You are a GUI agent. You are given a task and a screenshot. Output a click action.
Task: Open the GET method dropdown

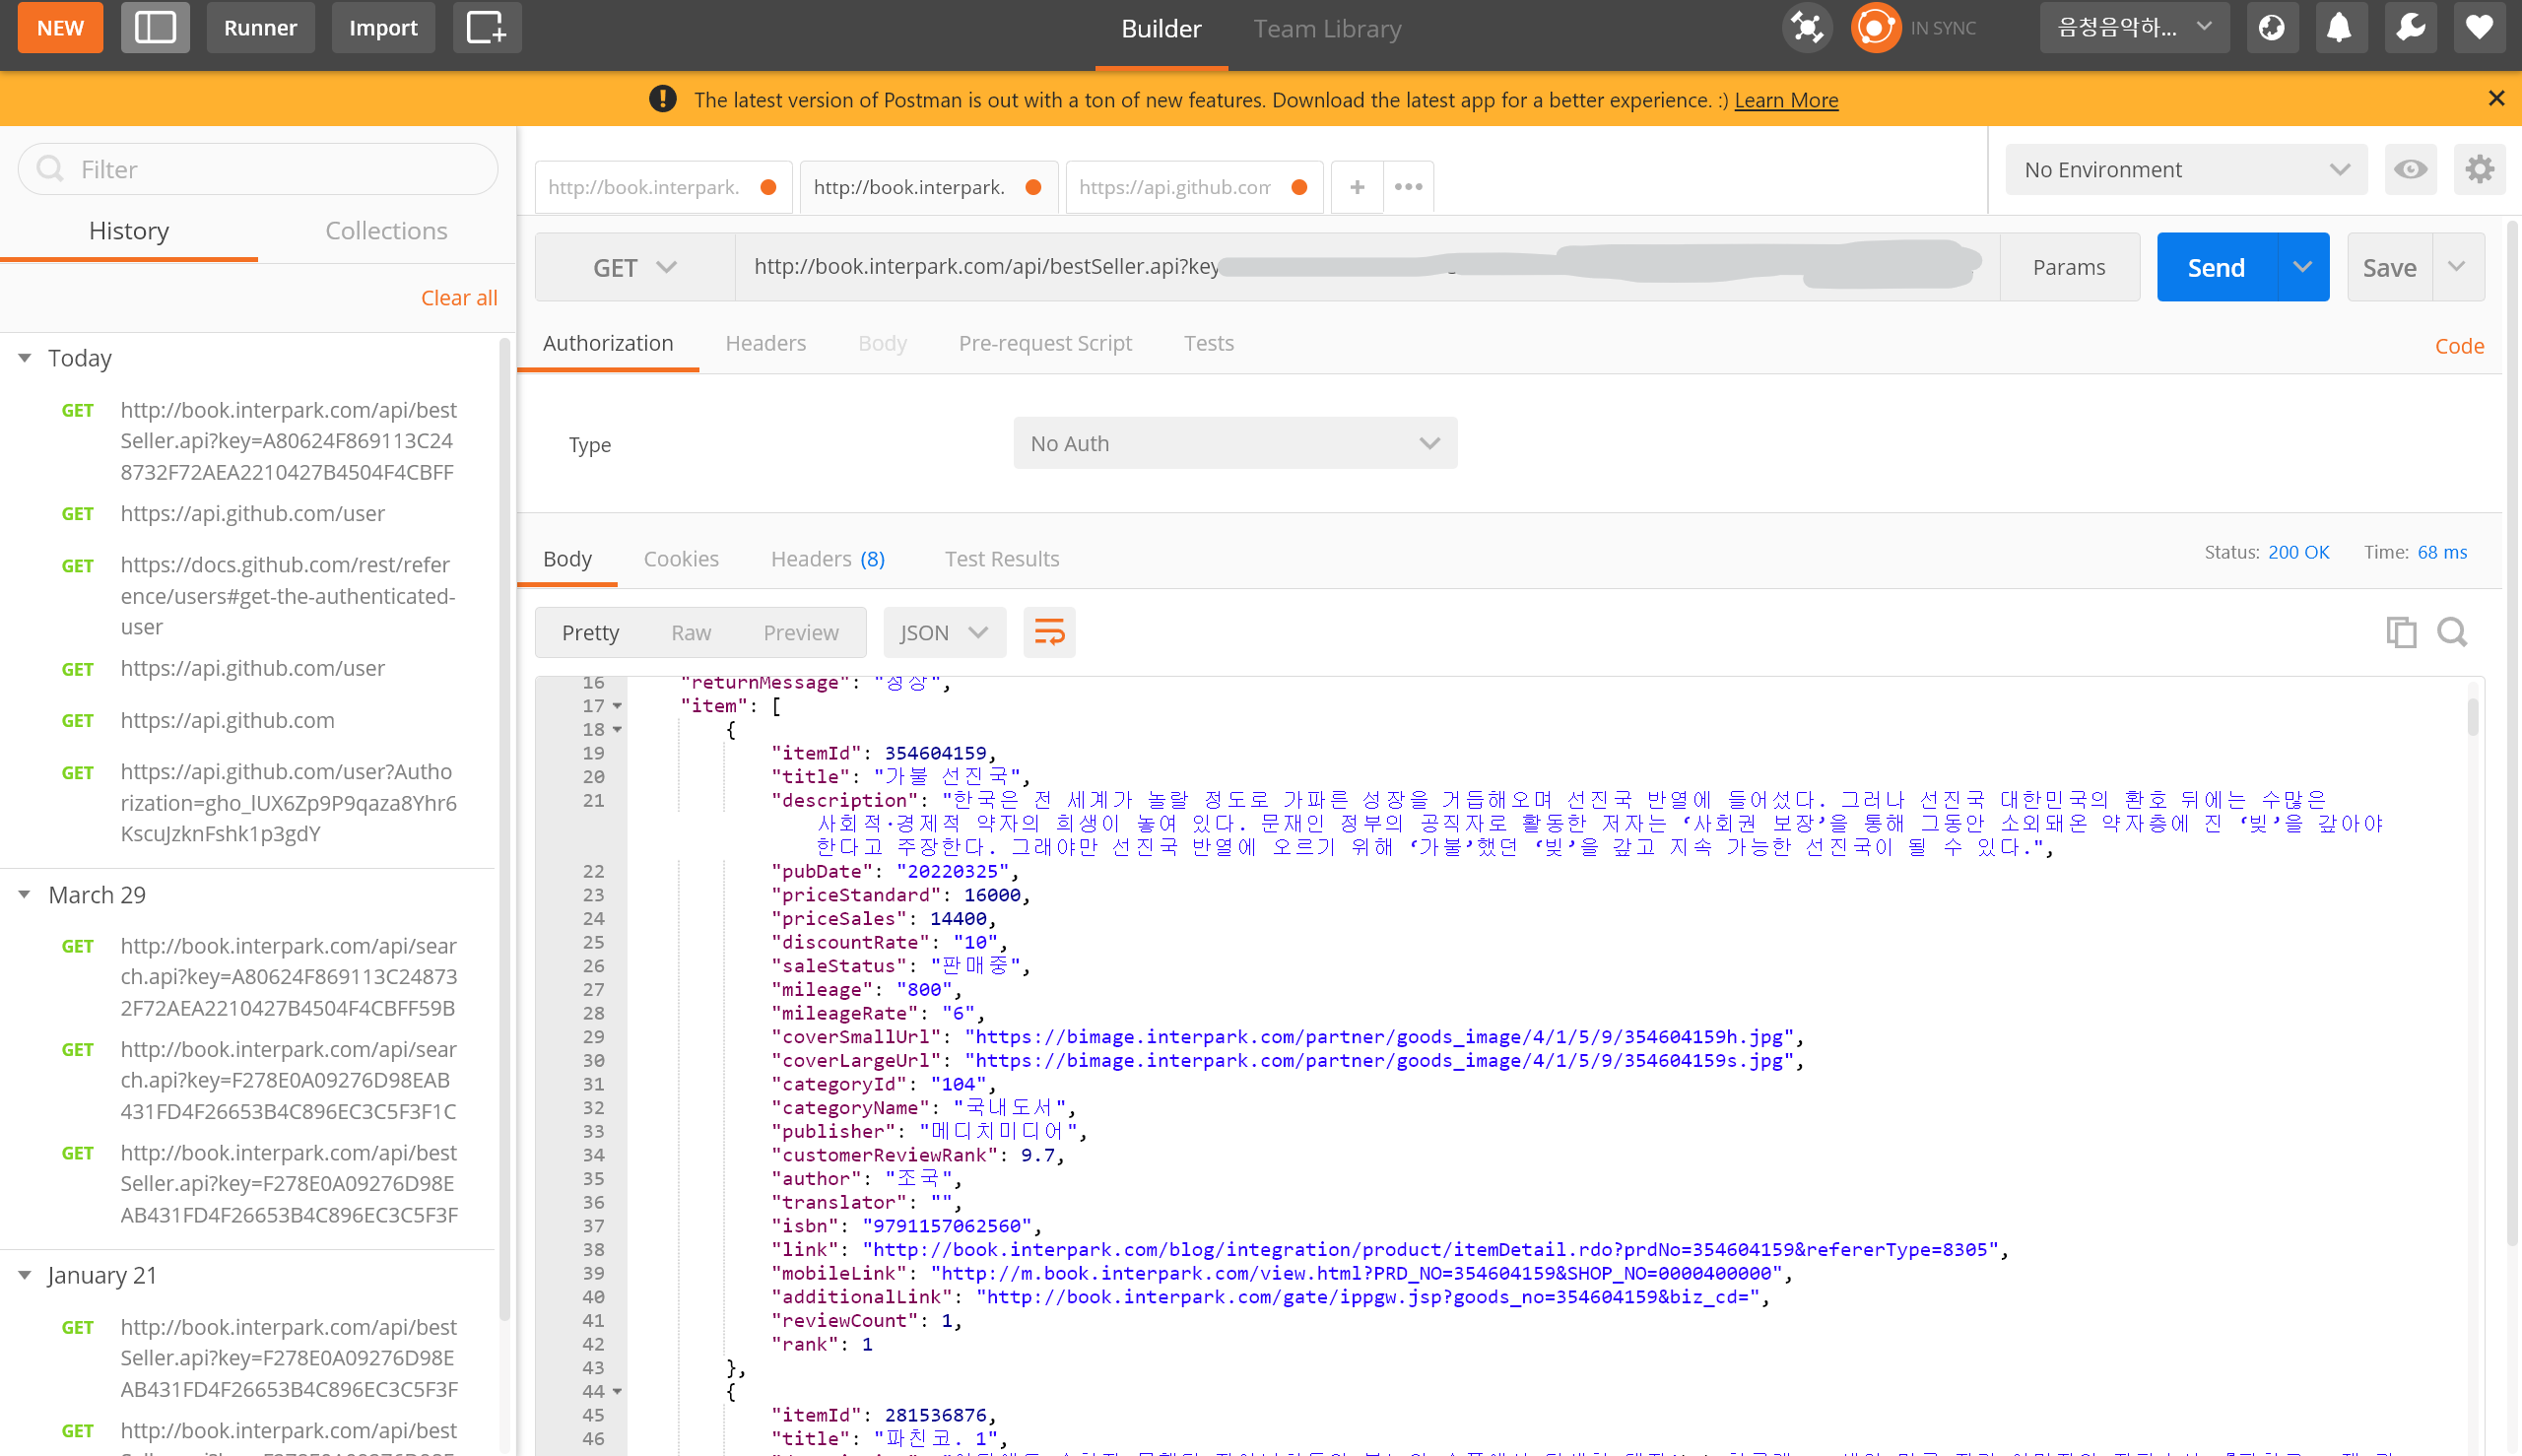point(635,267)
